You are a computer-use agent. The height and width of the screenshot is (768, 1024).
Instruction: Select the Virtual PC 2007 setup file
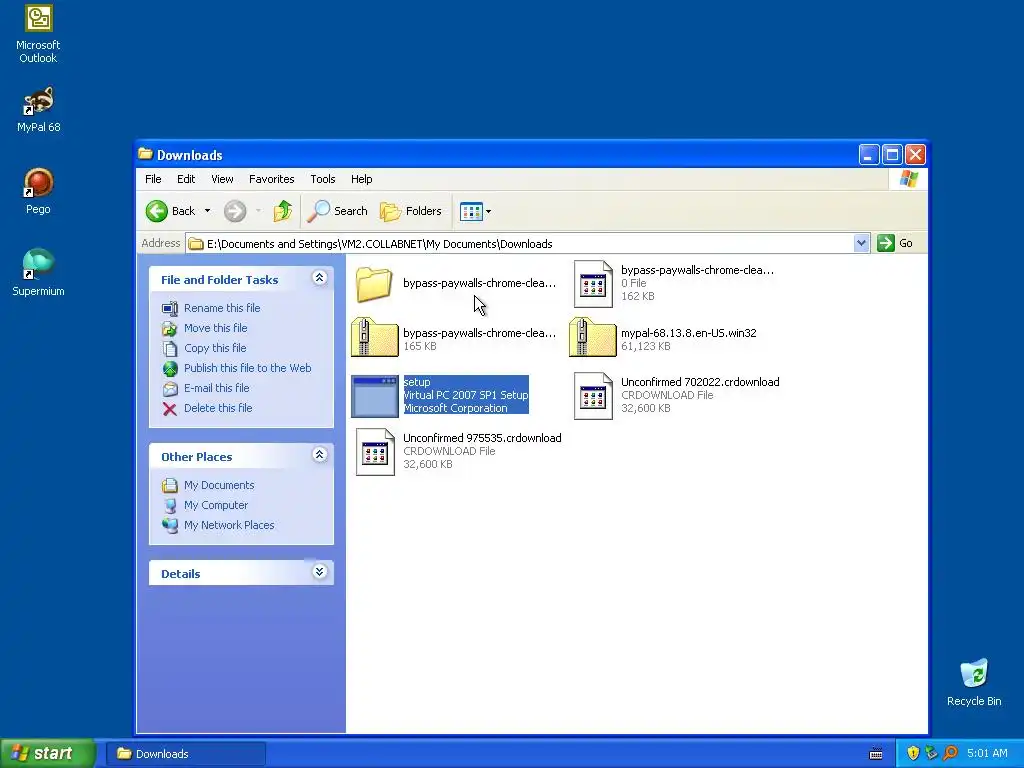440,395
